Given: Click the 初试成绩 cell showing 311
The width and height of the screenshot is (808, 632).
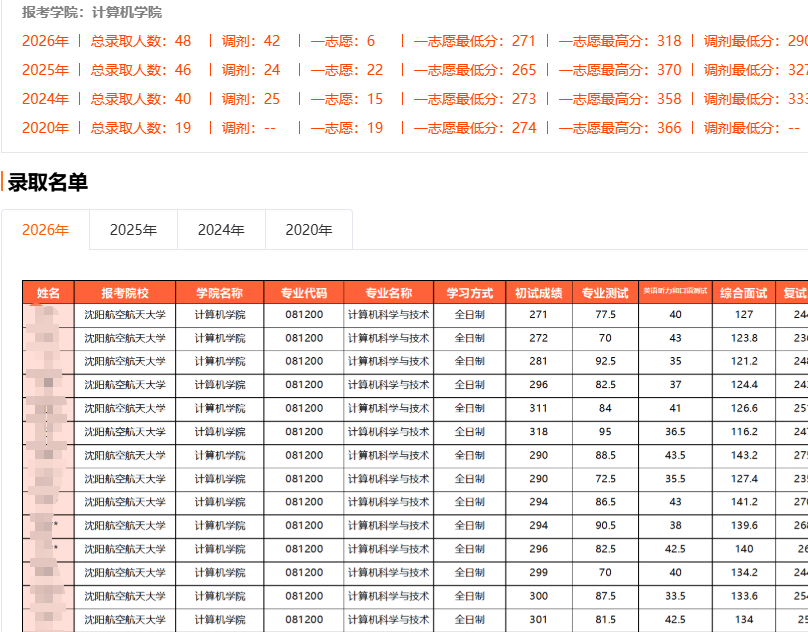Looking at the screenshot, I should point(538,408).
